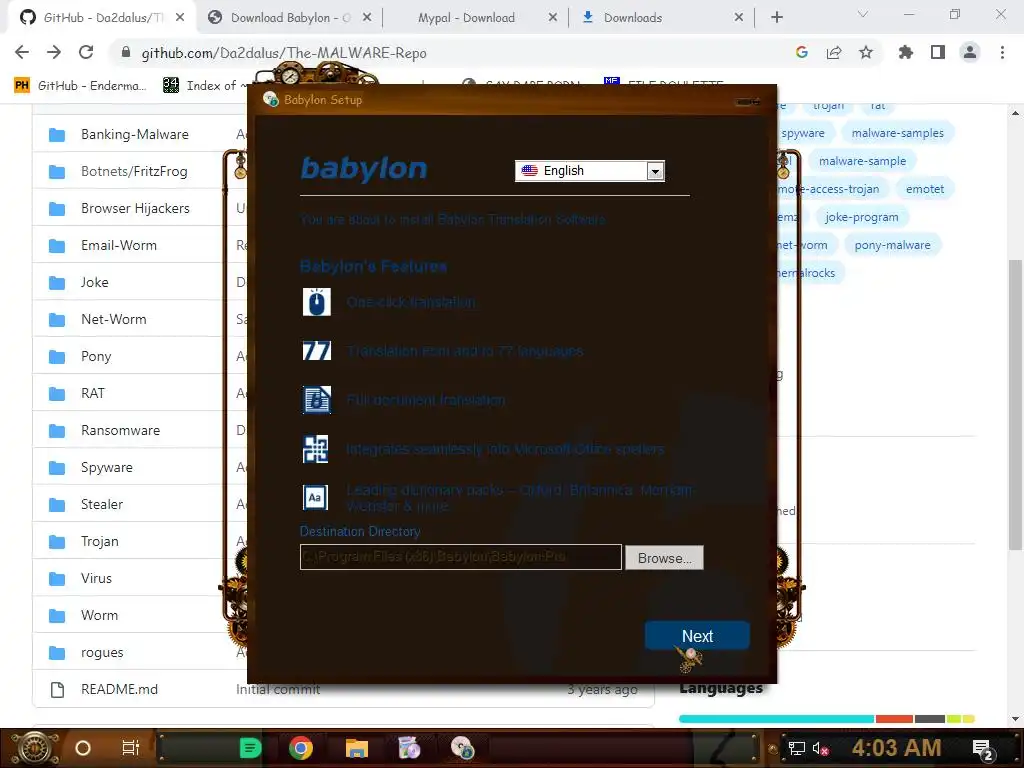The image size is (1024, 768).
Task: Open the Joke folder
Action: point(95,282)
